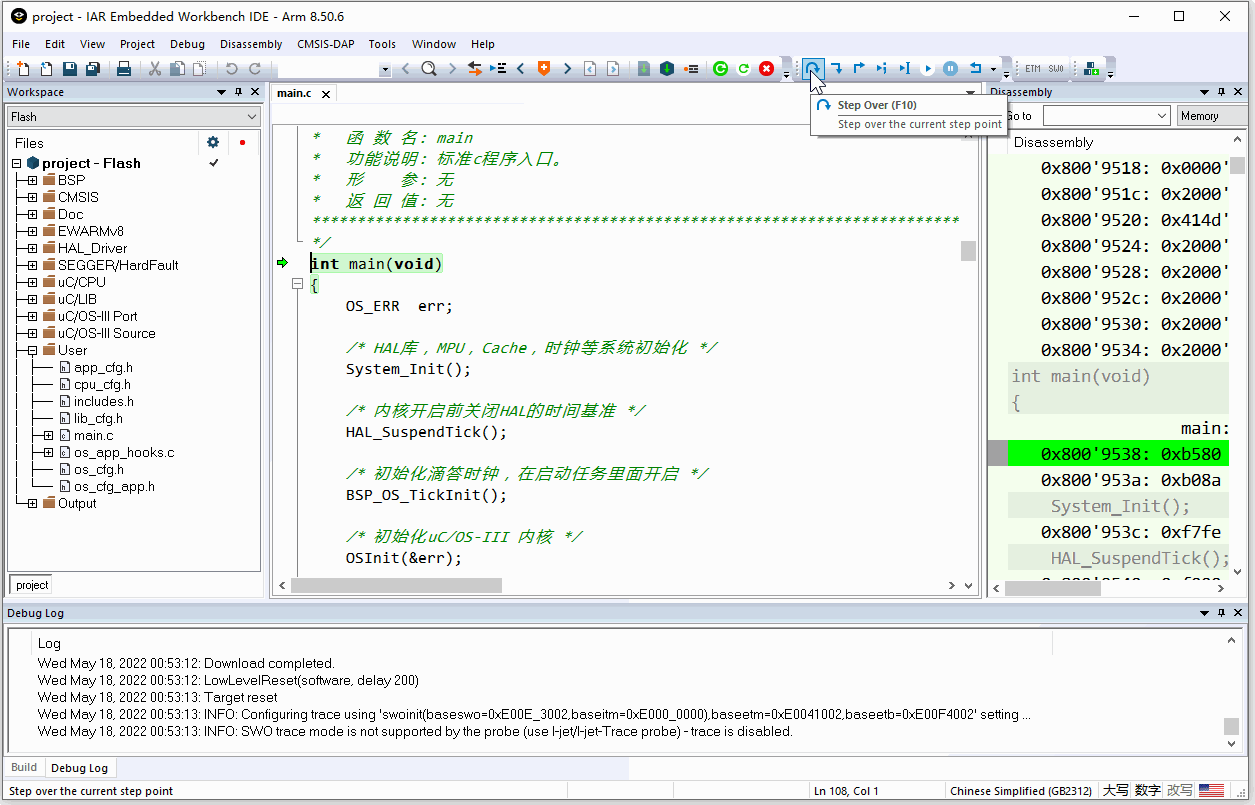Stop debugging with the red X icon

(x=767, y=69)
